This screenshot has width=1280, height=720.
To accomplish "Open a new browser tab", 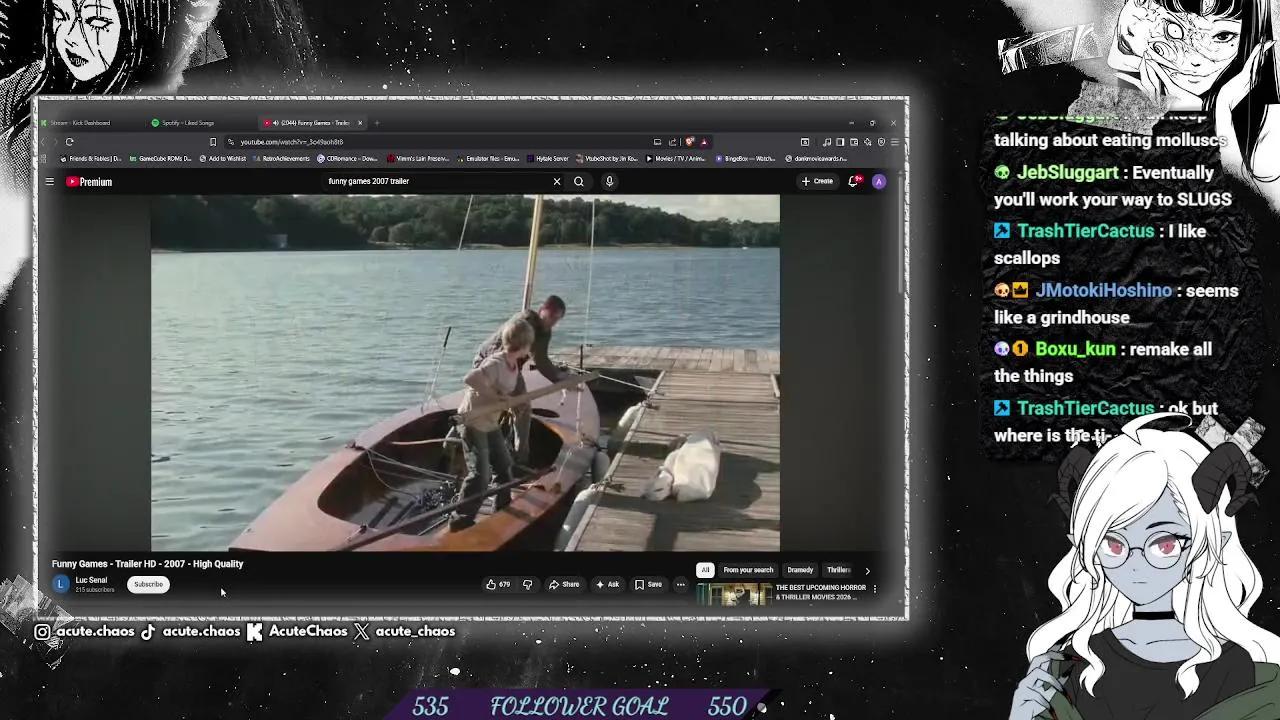I will (375, 123).
